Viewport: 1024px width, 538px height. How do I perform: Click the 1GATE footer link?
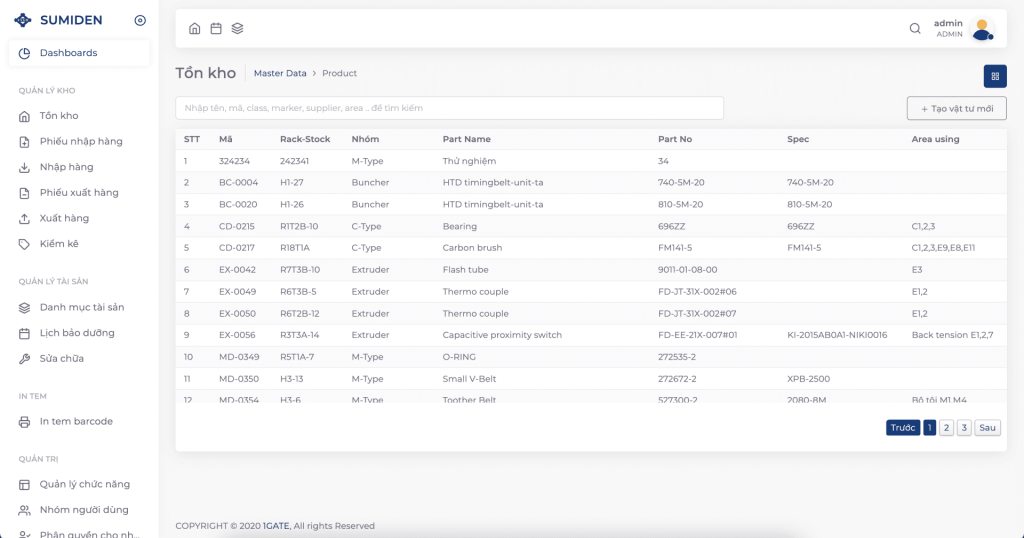(276, 526)
